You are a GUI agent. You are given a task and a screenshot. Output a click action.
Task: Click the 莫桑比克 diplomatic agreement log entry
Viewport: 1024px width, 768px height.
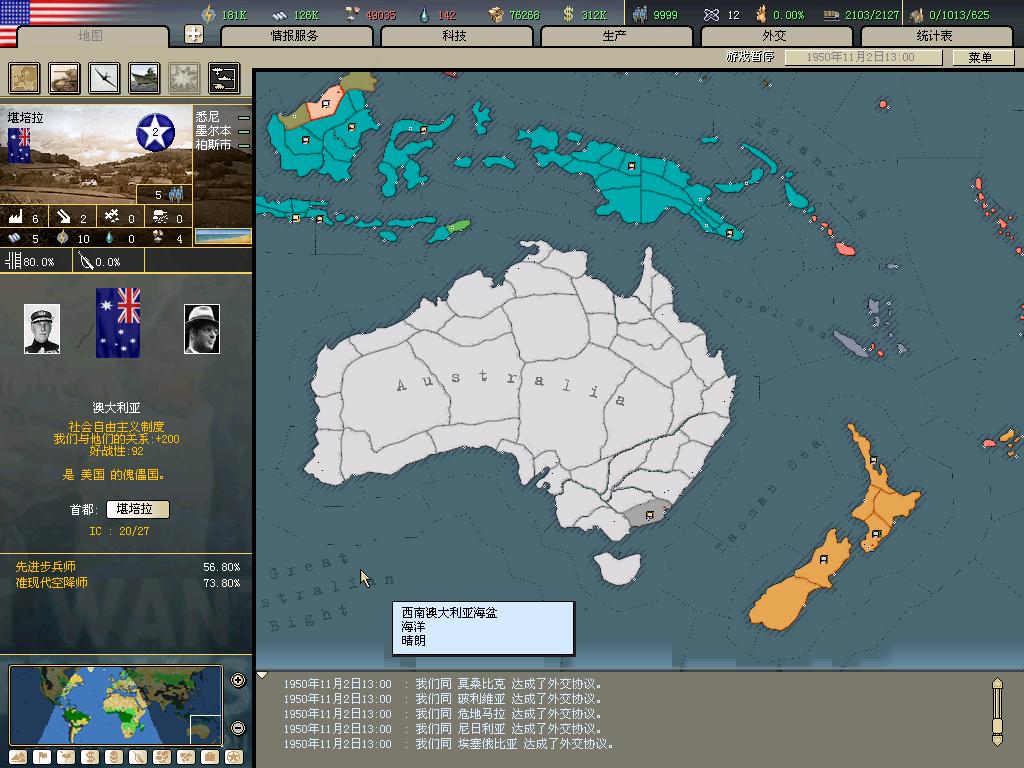click(x=443, y=684)
